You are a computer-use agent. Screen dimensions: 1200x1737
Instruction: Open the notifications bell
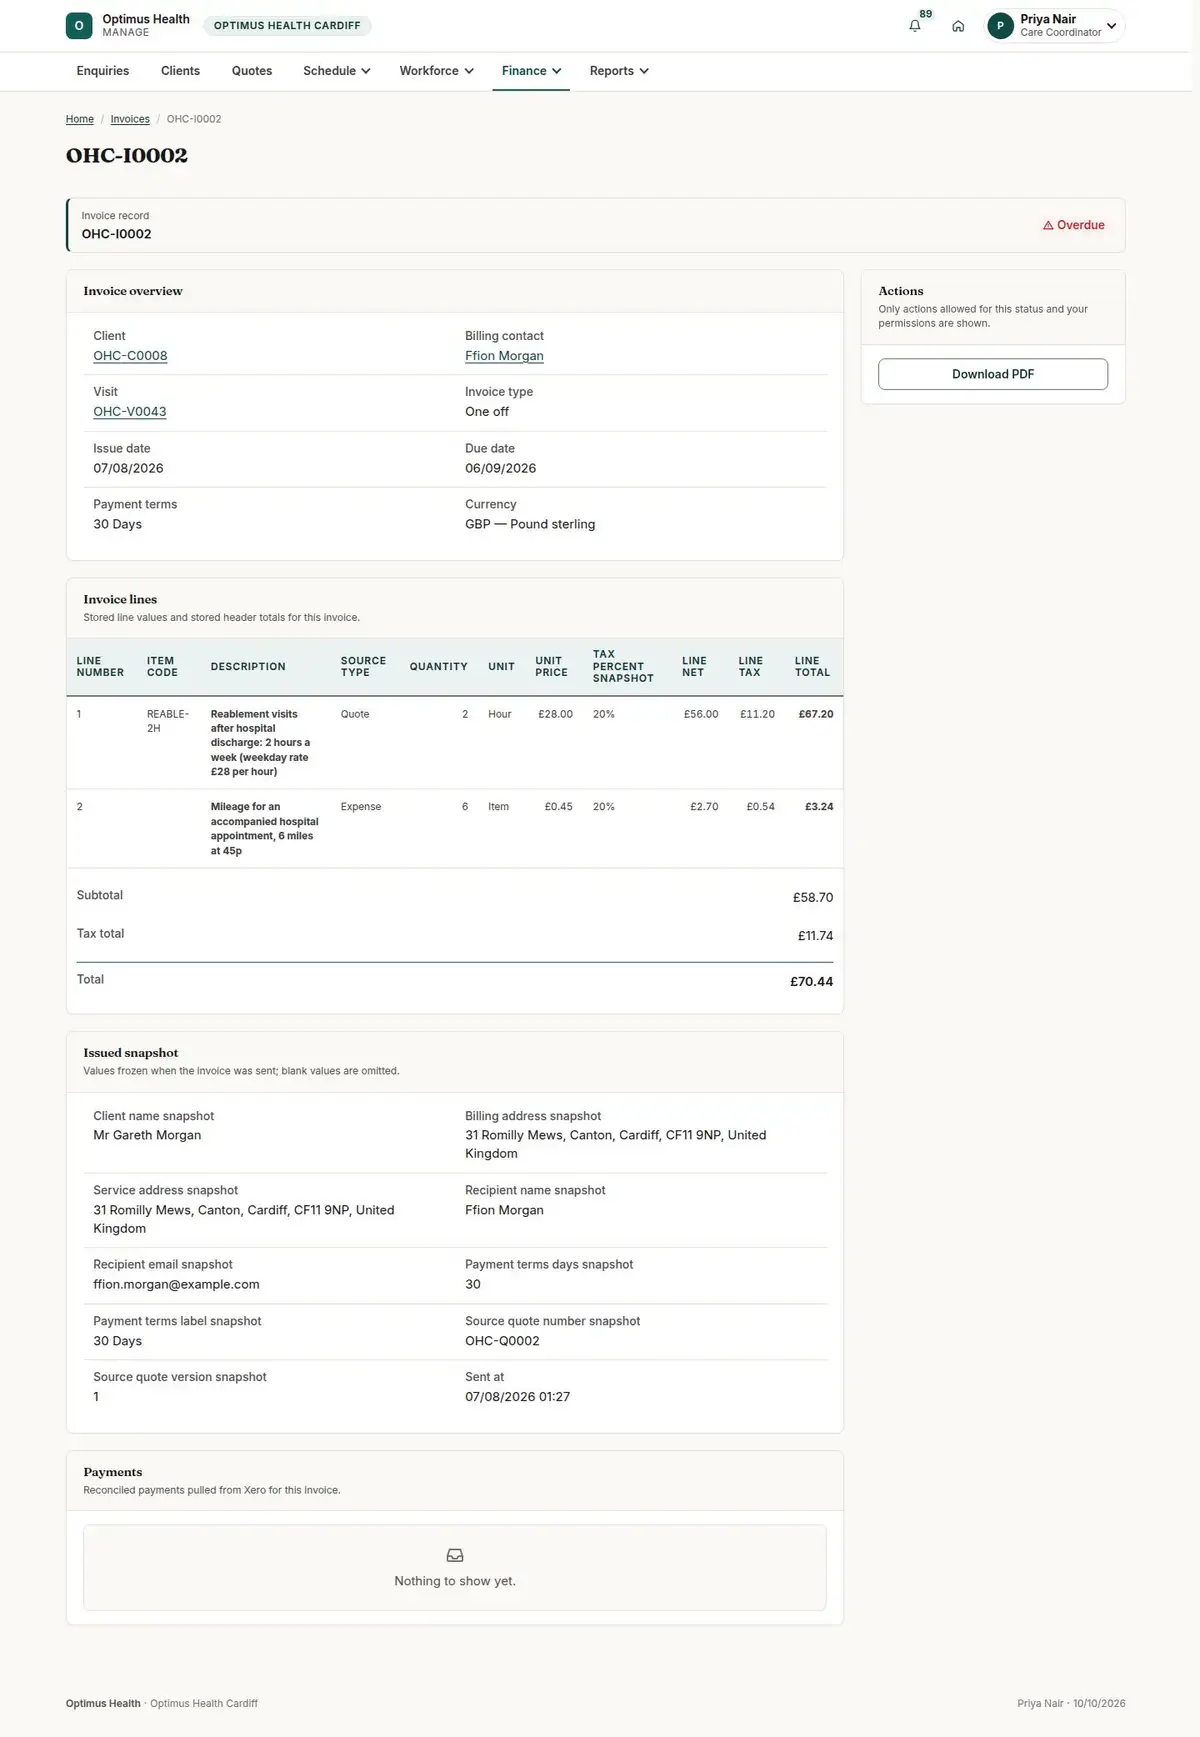pos(914,26)
